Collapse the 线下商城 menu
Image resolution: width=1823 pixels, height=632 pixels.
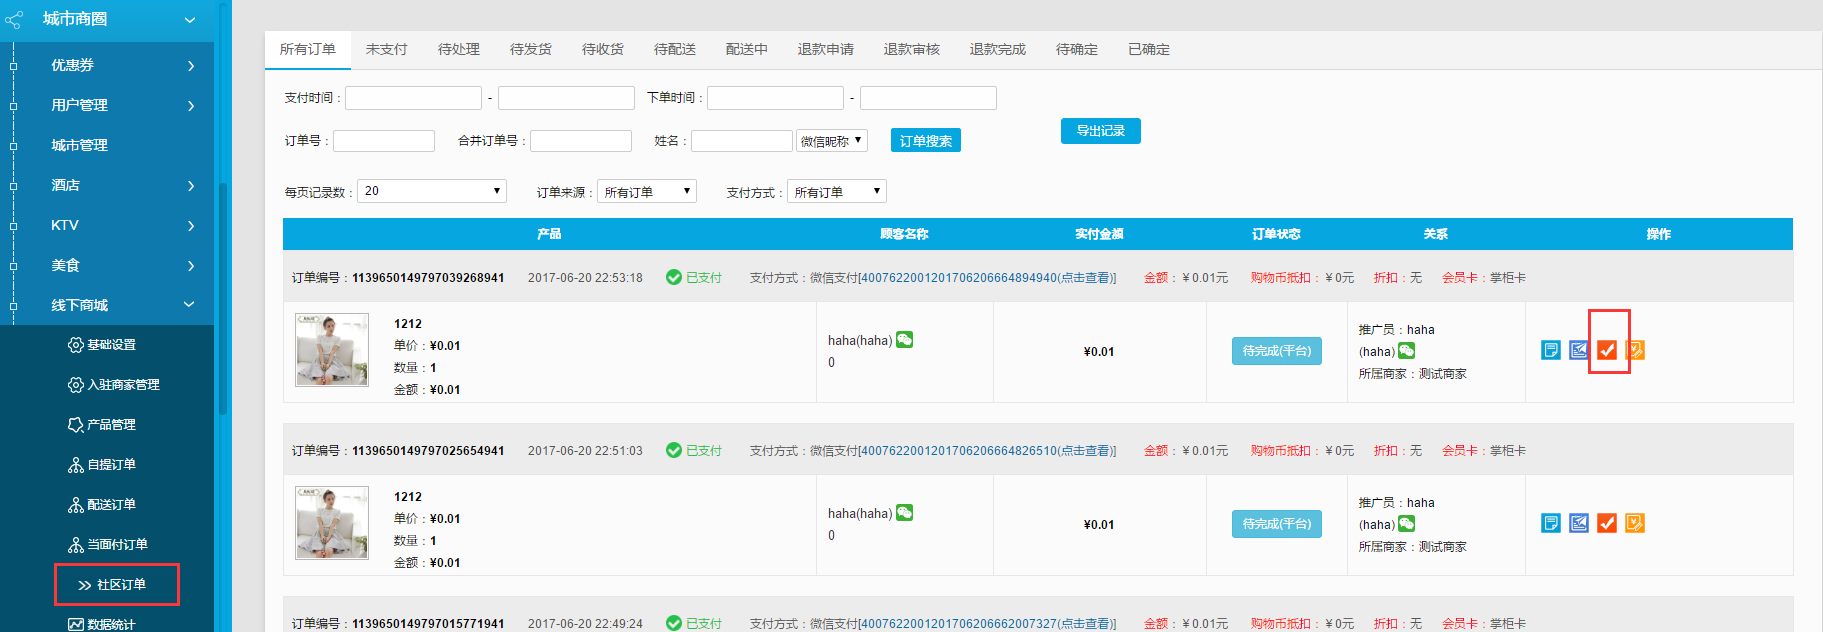[x=189, y=305]
